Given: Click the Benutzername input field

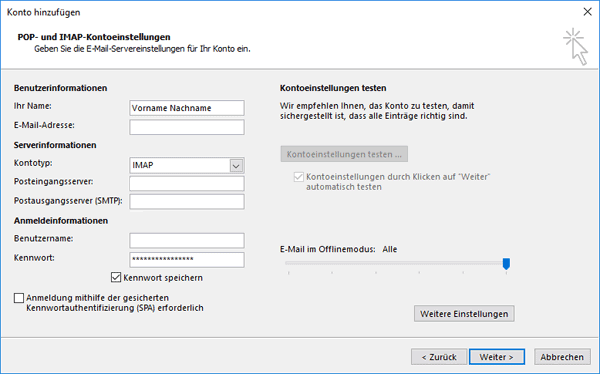Looking at the screenshot, I should tap(187, 240).
